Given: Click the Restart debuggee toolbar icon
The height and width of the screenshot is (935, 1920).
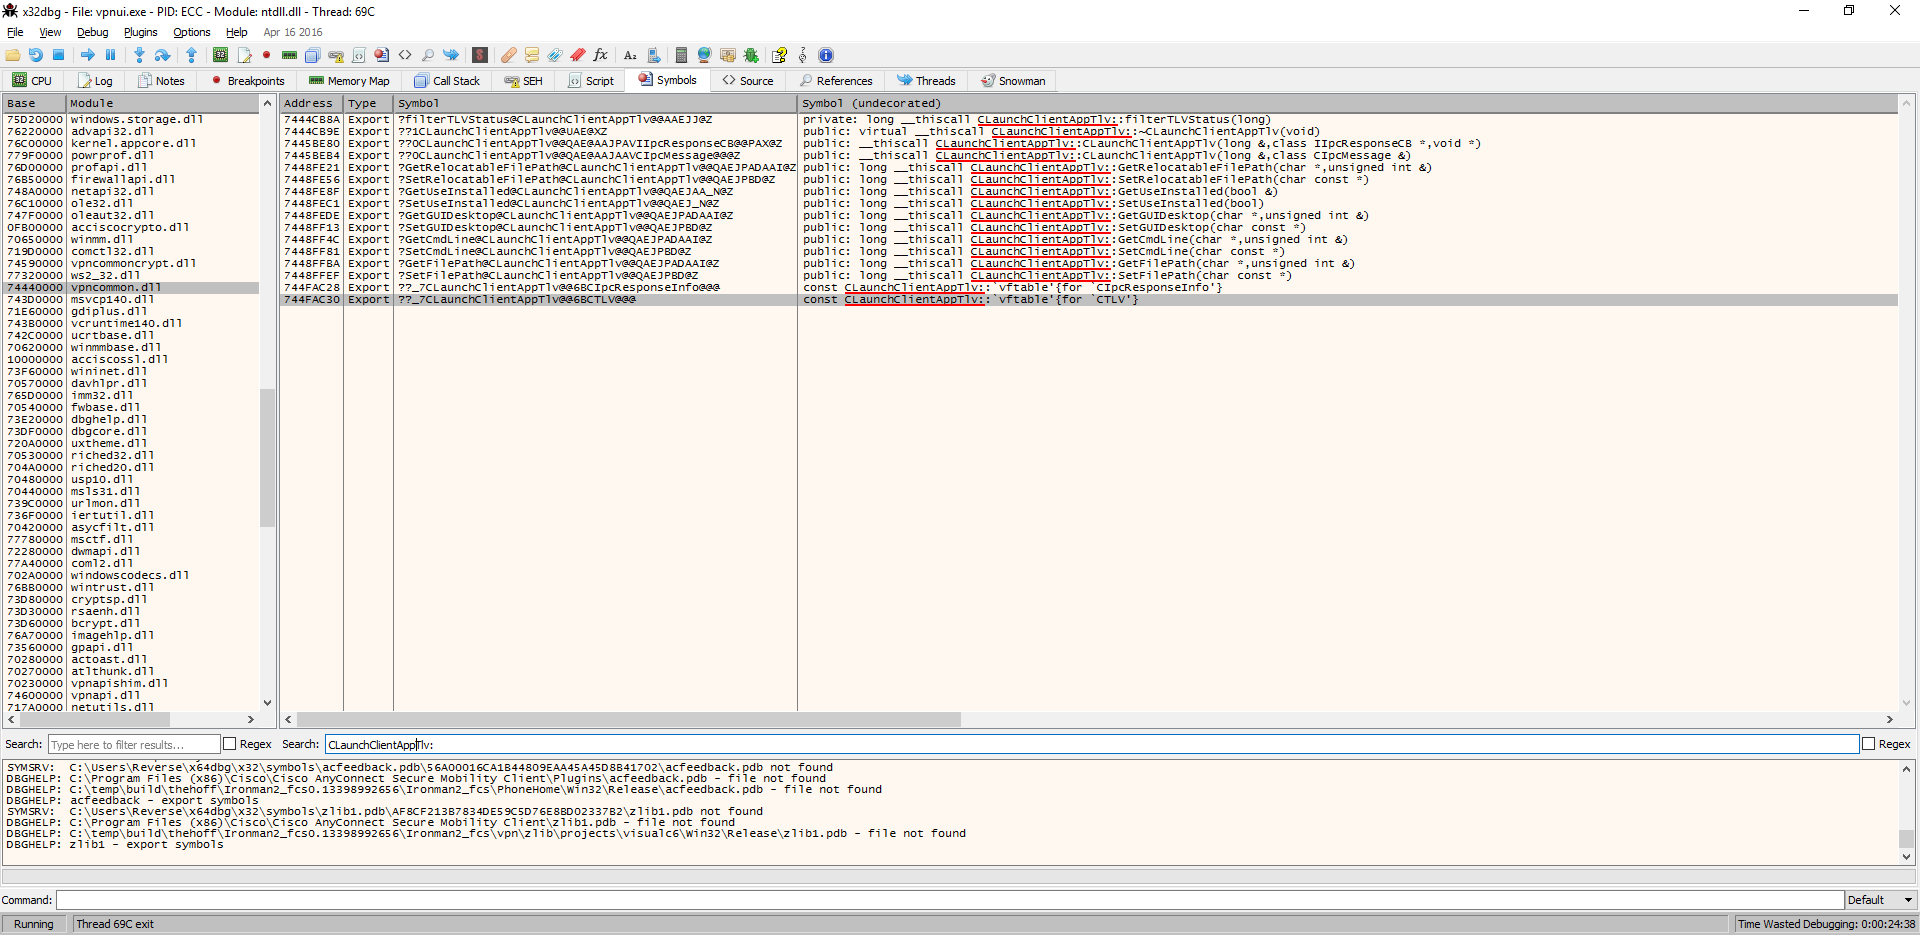Looking at the screenshot, I should (36, 55).
